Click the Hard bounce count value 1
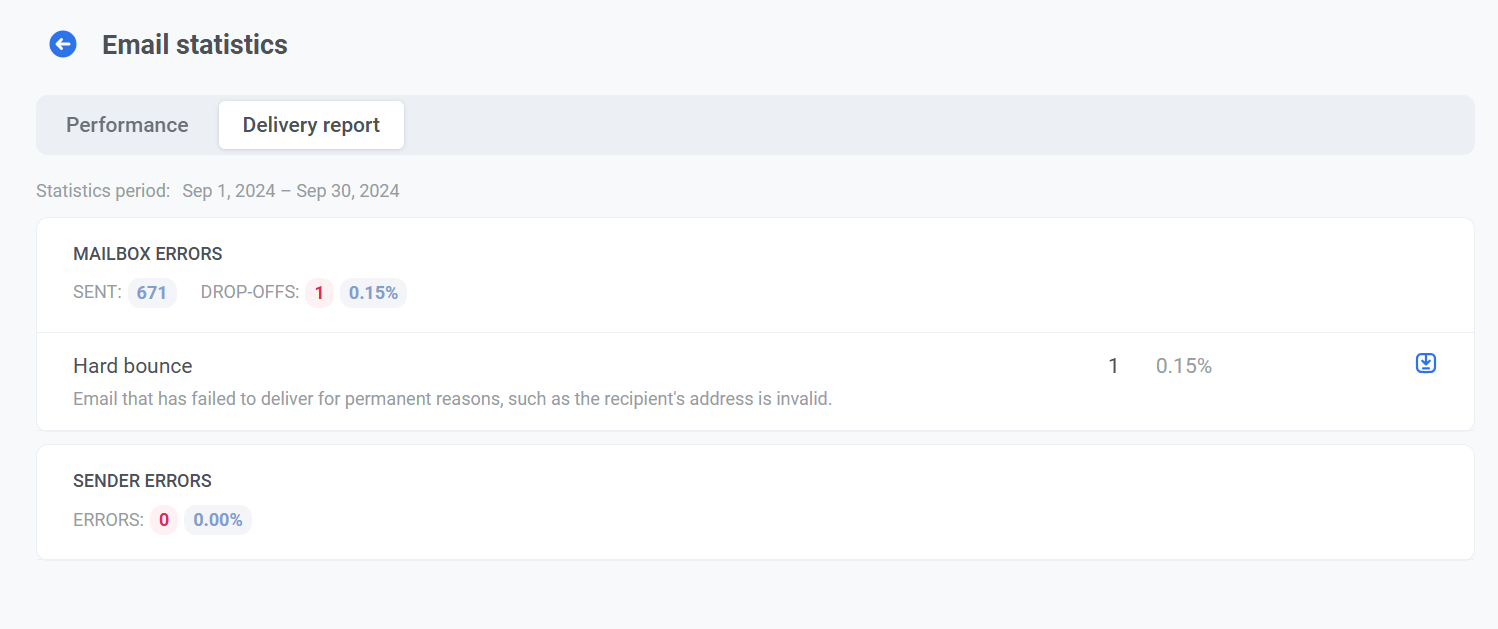 (1113, 366)
